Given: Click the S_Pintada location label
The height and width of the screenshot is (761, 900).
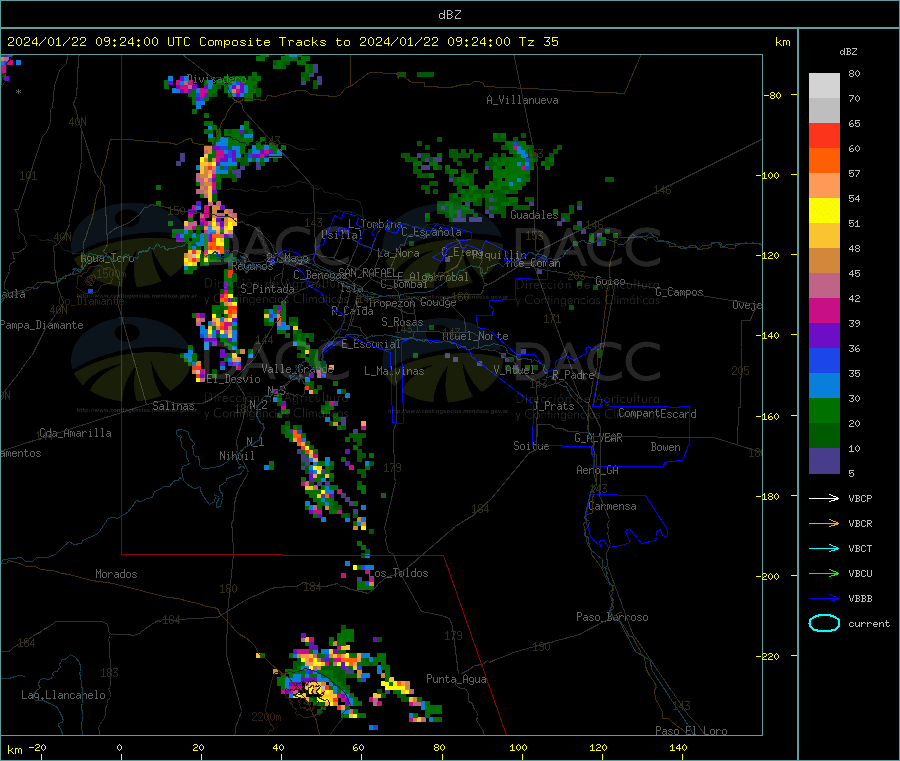Looking at the screenshot, I should coord(267,289).
